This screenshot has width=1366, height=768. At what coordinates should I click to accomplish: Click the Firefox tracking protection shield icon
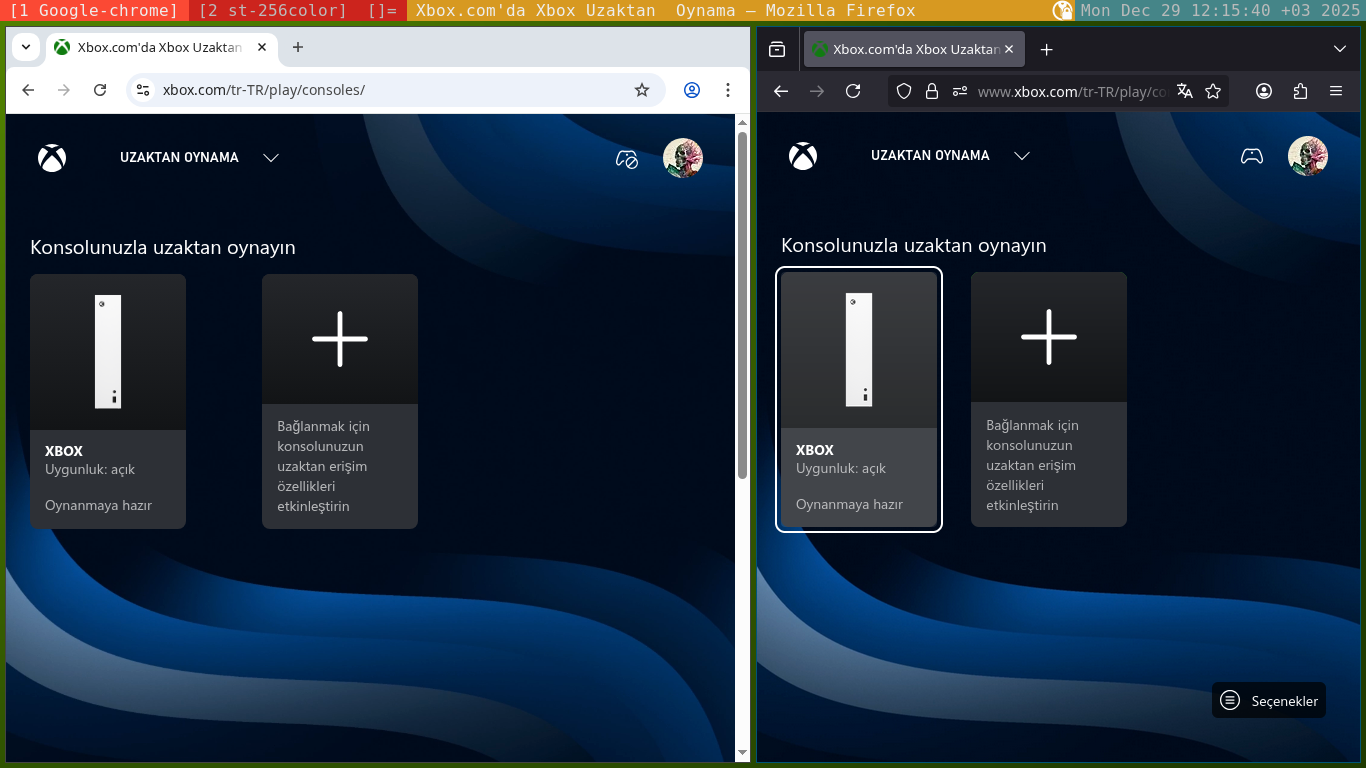904,91
